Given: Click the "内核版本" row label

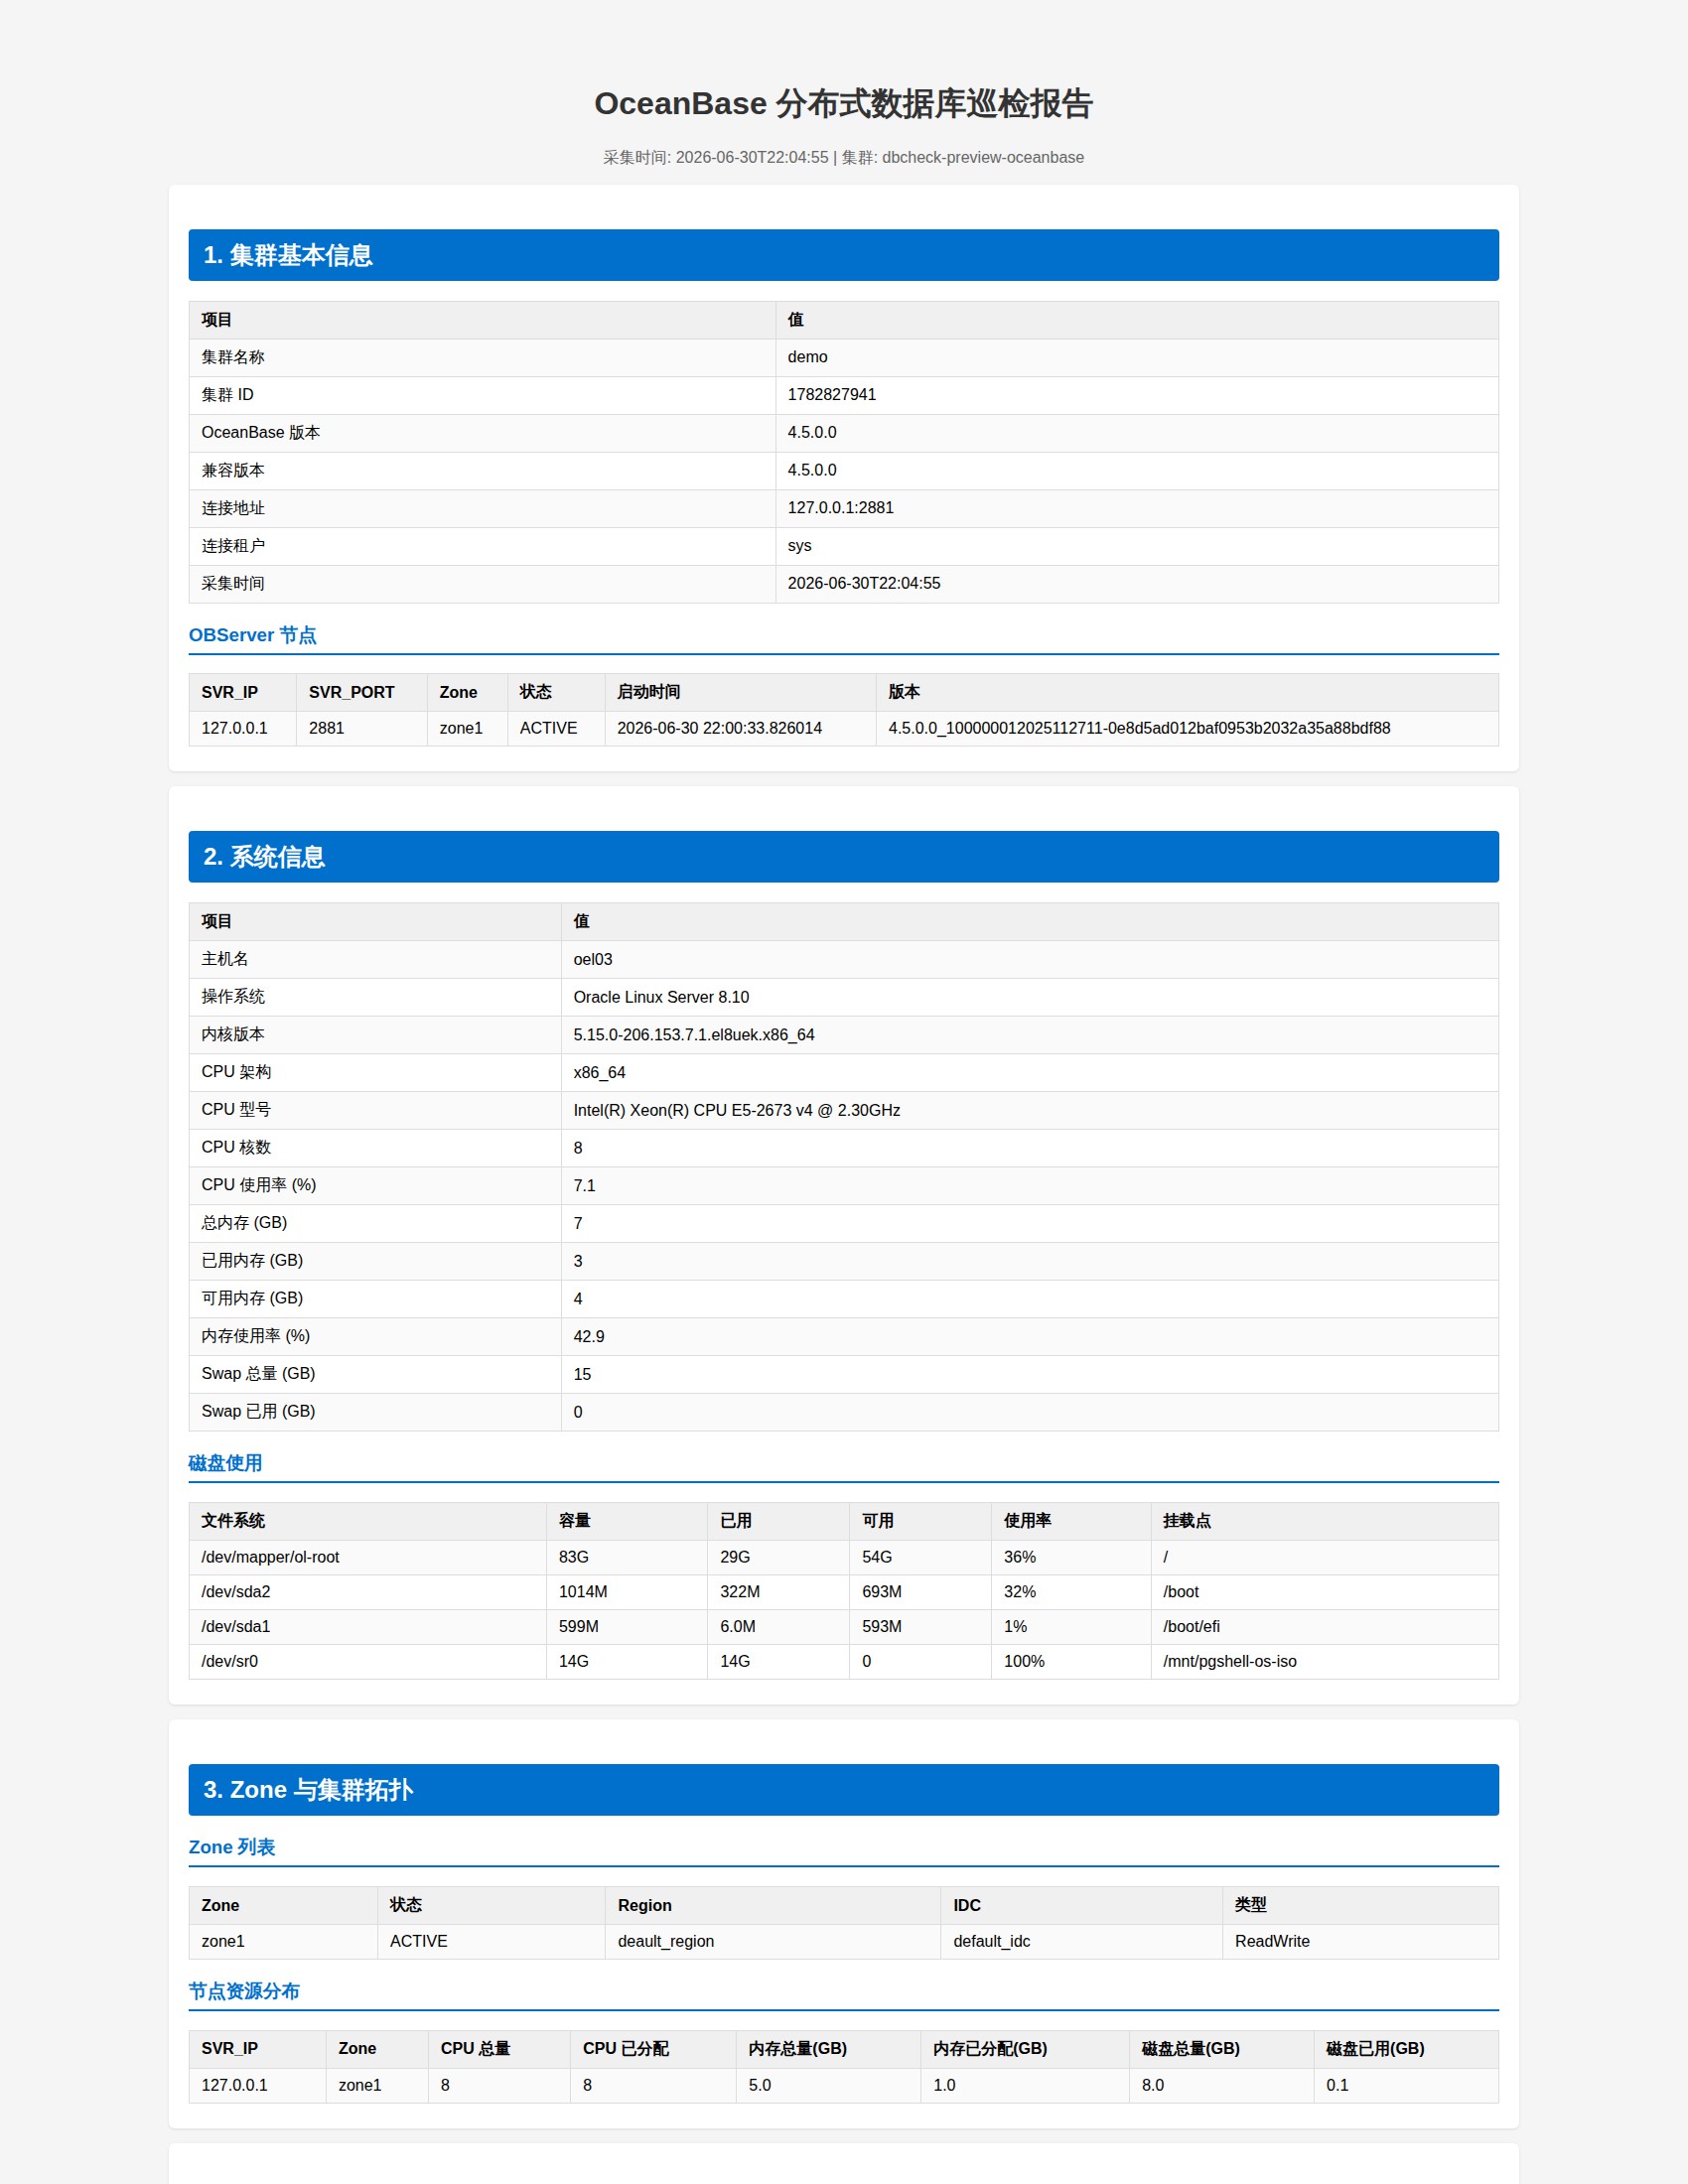Looking at the screenshot, I should tap(233, 1035).
